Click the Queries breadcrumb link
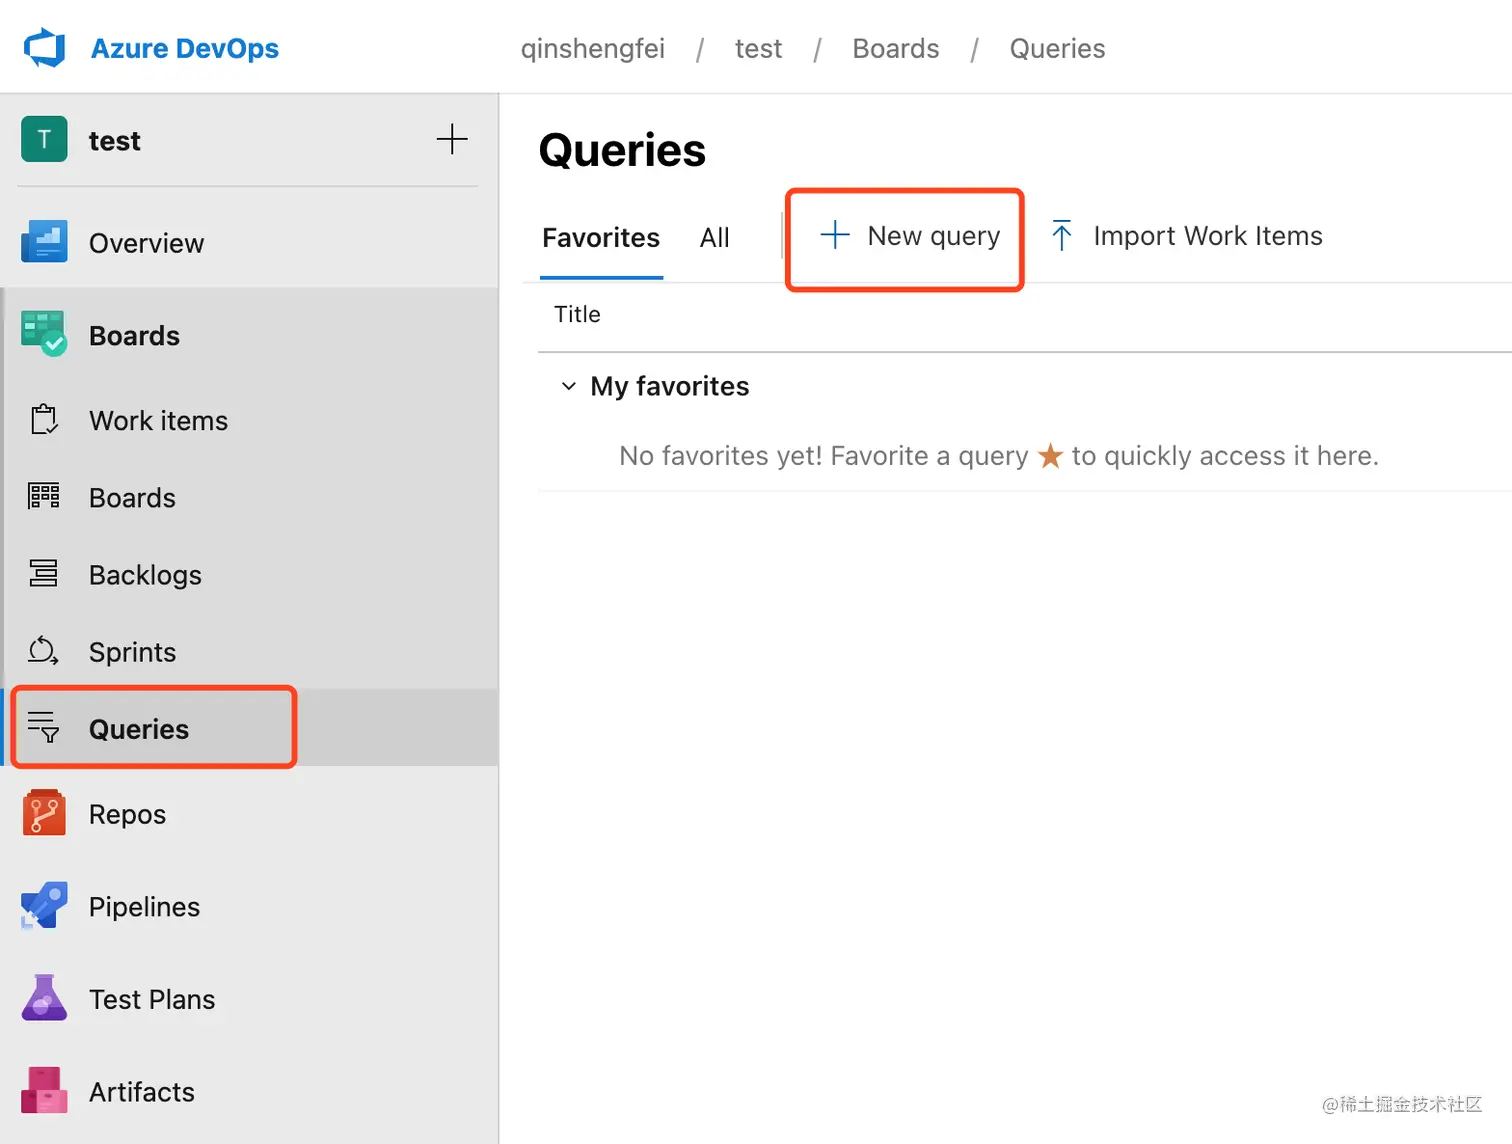The width and height of the screenshot is (1512, 1144). click(x=1057, y=48)
